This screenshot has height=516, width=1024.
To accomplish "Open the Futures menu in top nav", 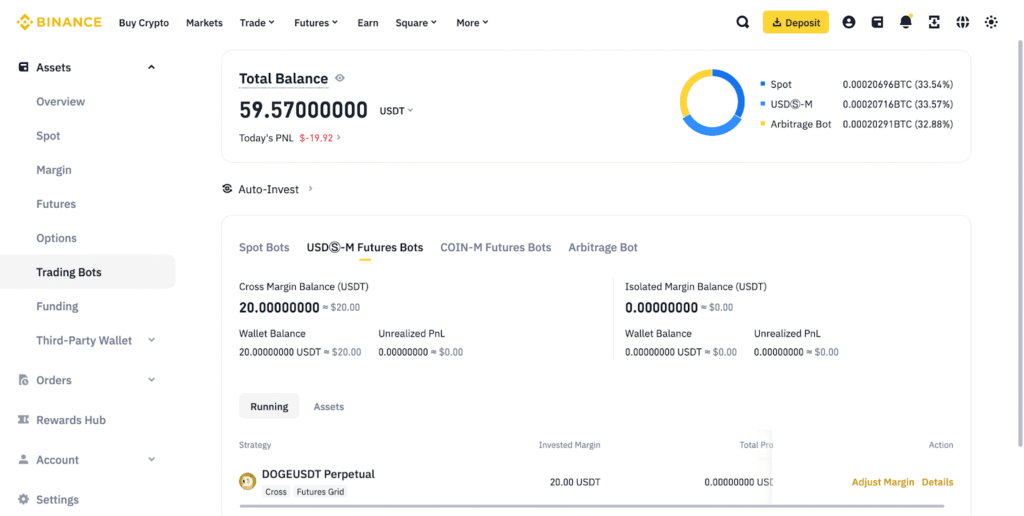I will coord(316,22).
